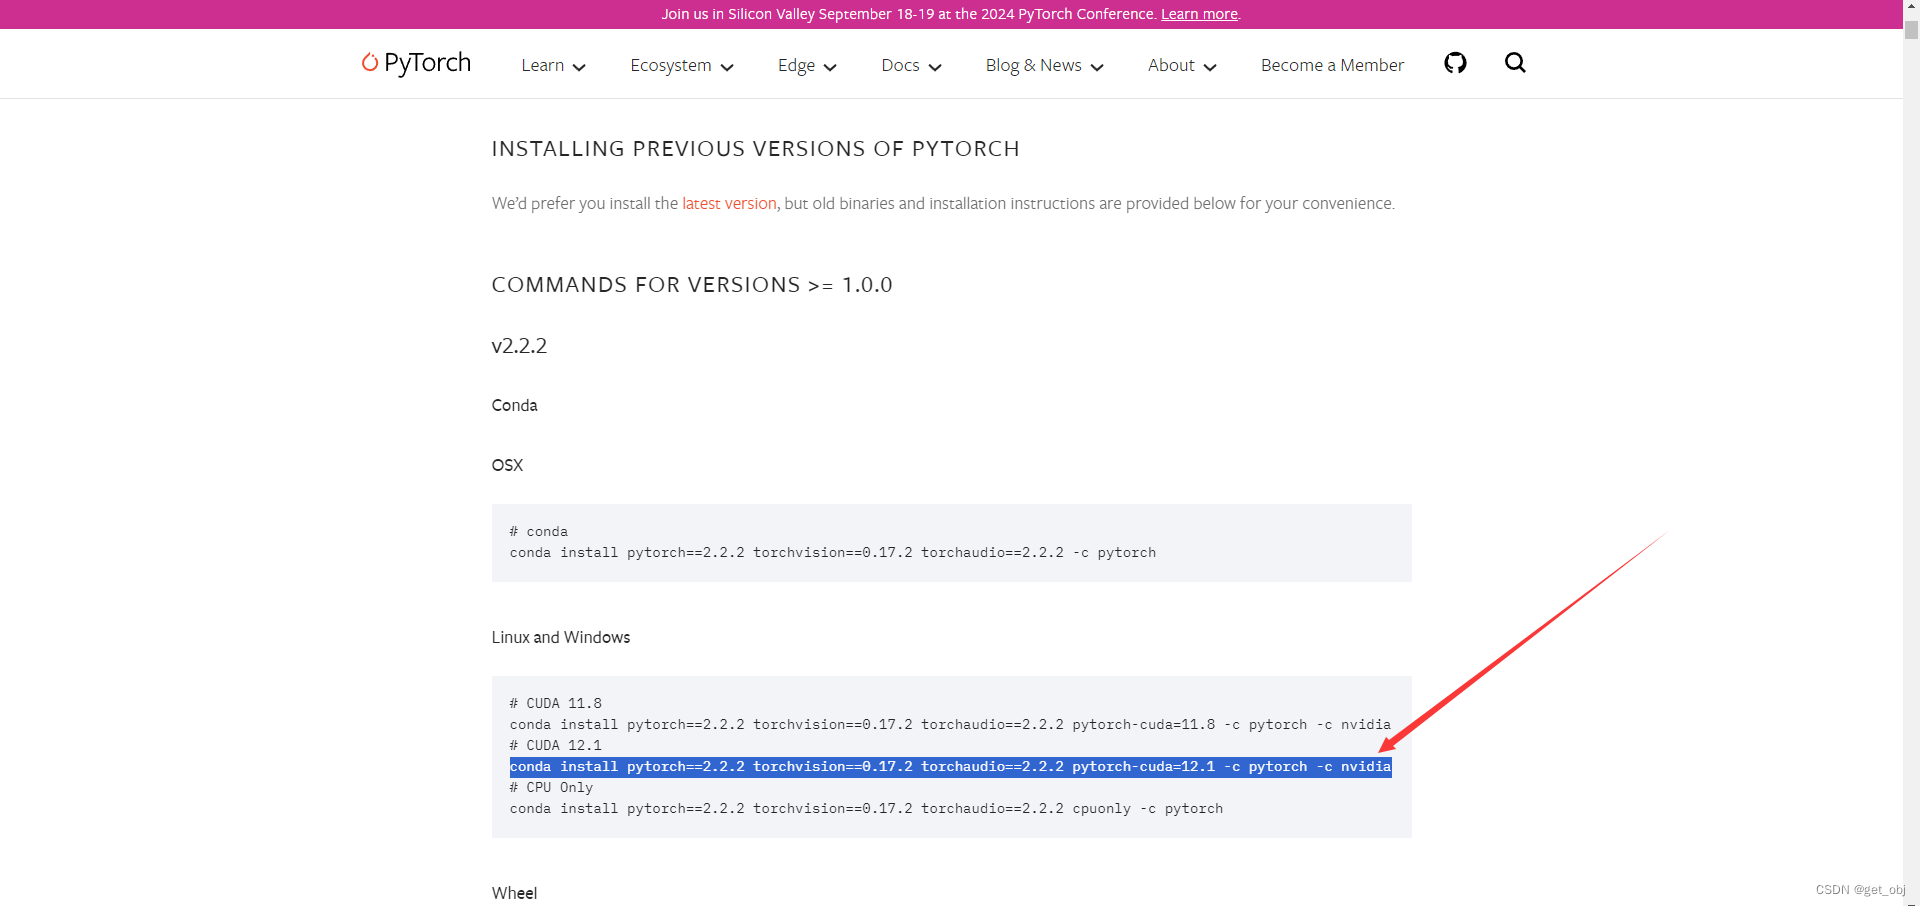Open the About dropdown
Screen dimensions: 1920x906
[1182, 65]
